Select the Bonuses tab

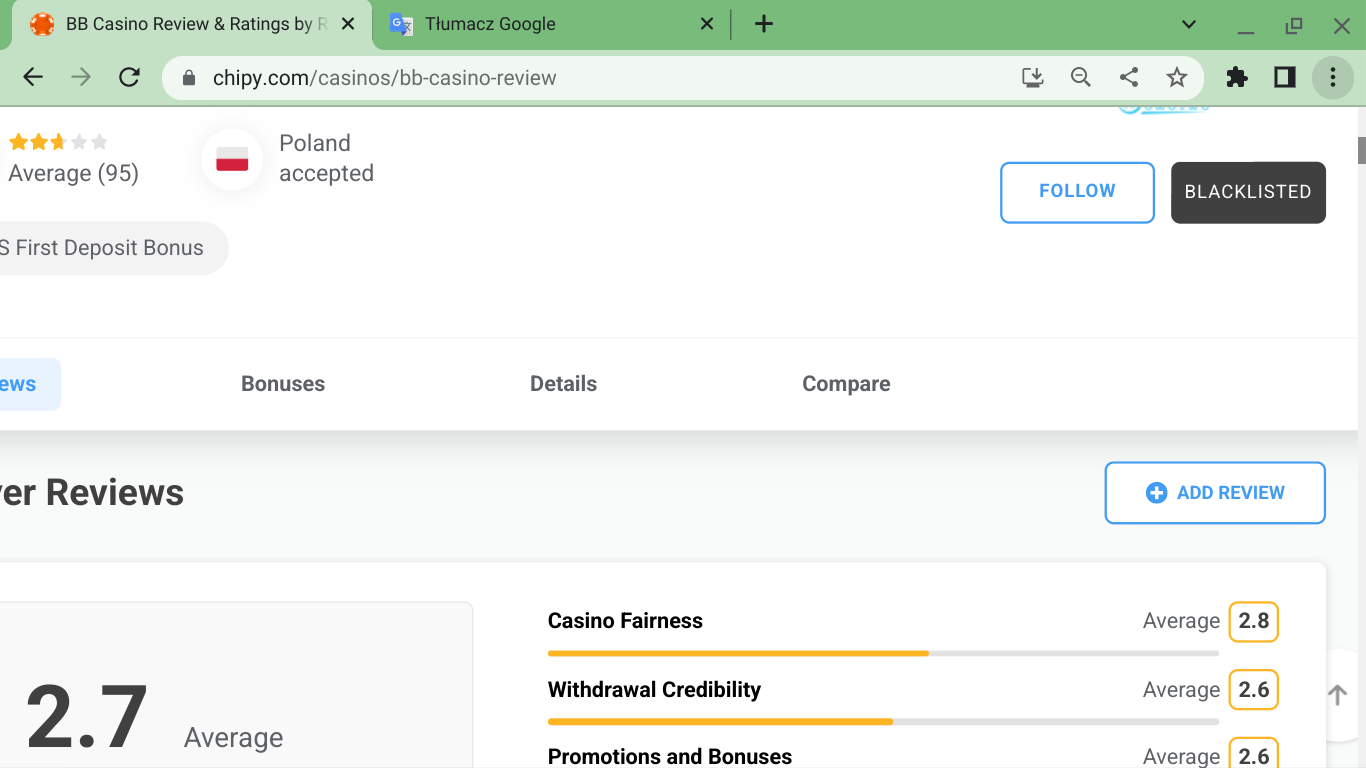pos(283,384)
